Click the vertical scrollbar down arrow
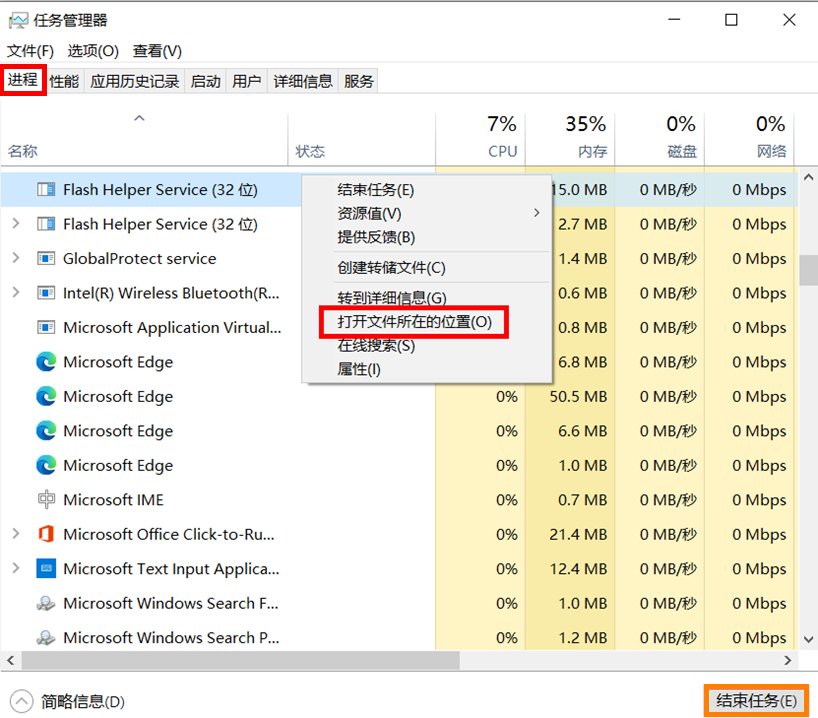Viewport: 818px width, 718px height. tap(808, 639)
